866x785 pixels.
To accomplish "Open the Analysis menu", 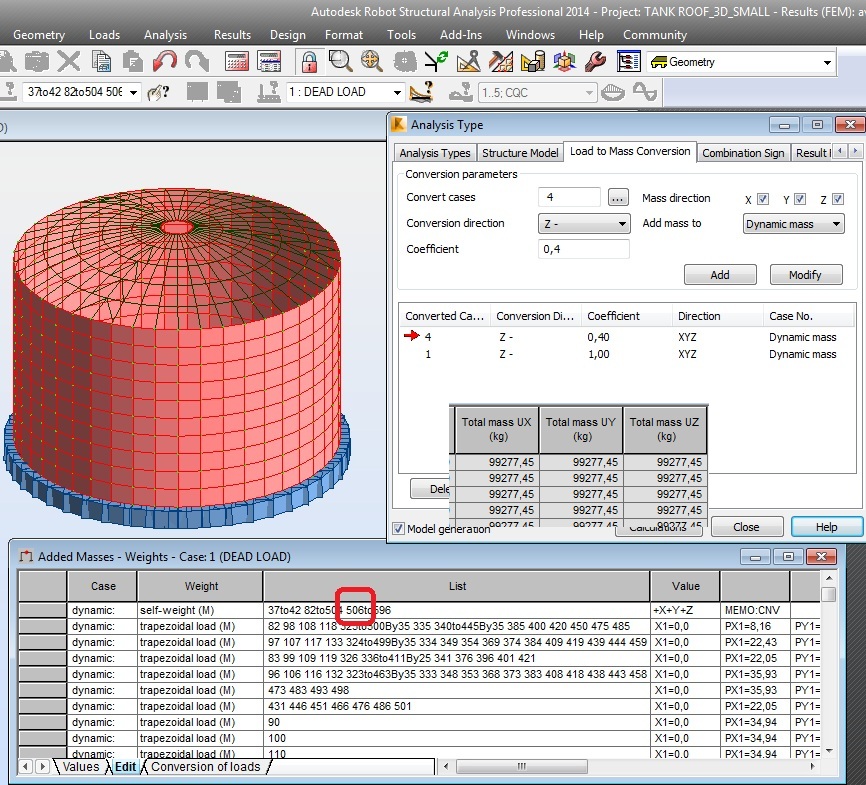I will point(165,34).
